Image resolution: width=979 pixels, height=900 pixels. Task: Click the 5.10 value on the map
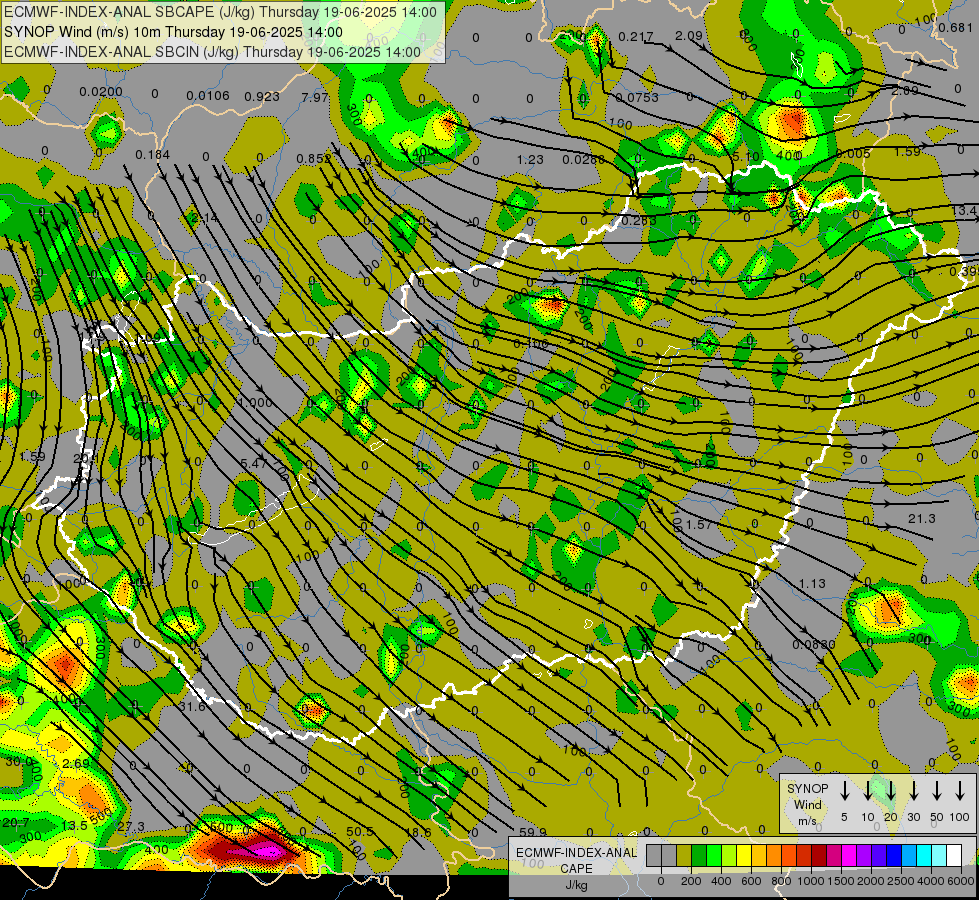click(746, 156)
